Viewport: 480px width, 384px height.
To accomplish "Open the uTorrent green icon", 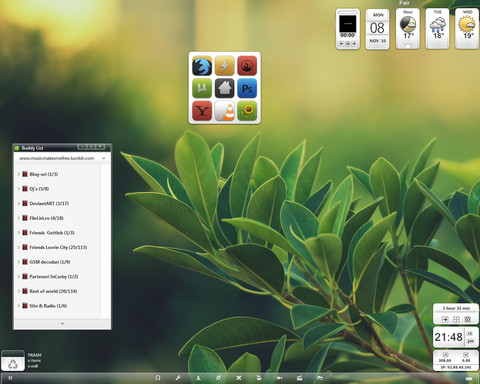I will 202,88.
